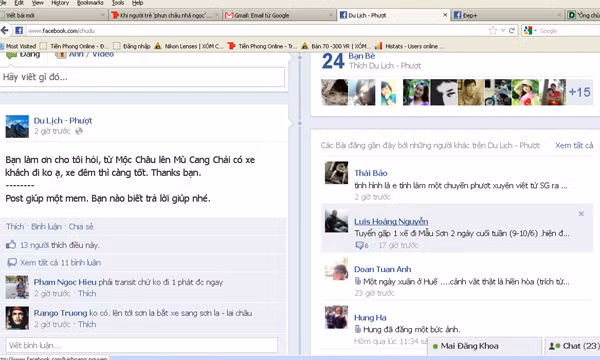Open the Du Lịch - Phượt page avatar
Image resolution: width=600 pixels, height=360 pixels.
point(17,126)
